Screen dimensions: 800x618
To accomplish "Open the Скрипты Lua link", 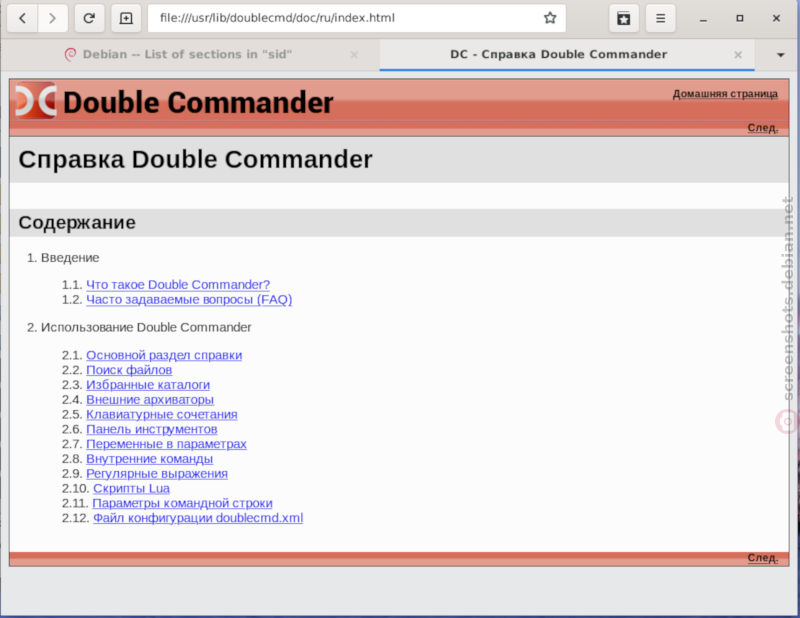I will pyautogui.click(x=131, y=488).
